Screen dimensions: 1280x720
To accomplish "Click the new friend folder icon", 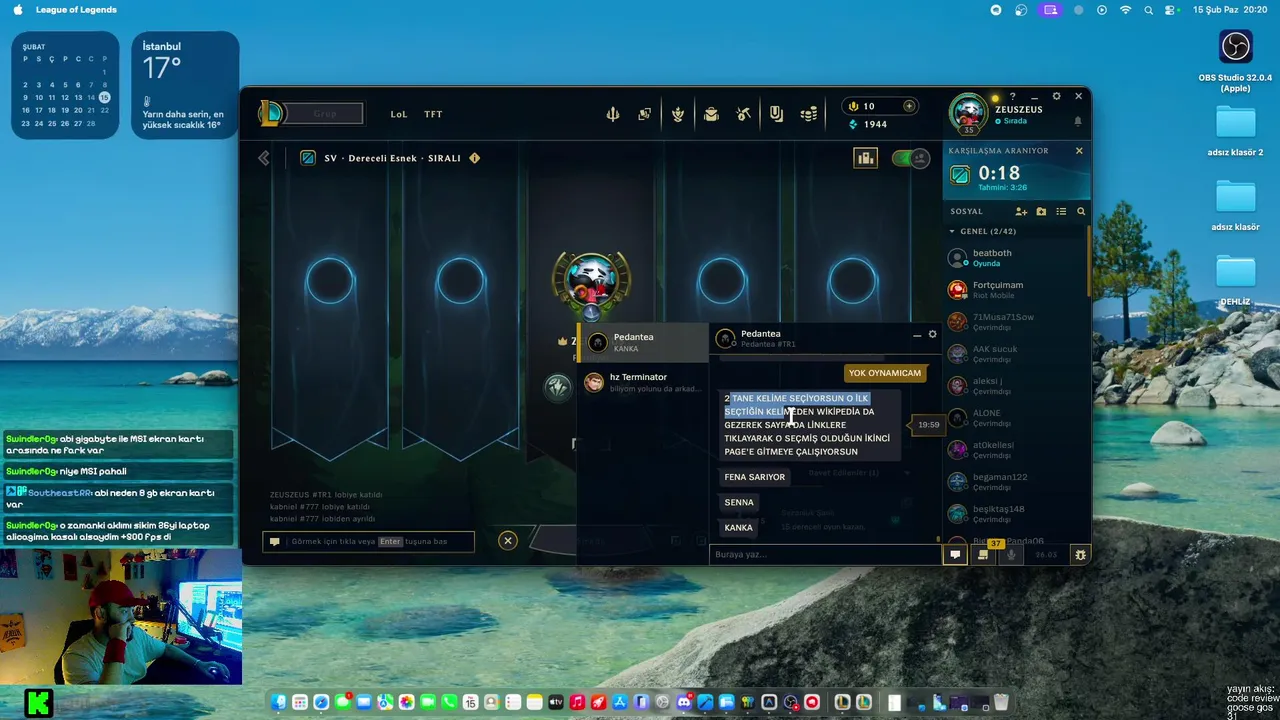I will [1041, 212].
